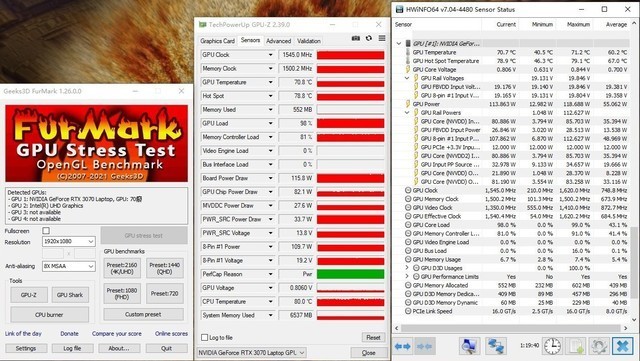
Task: Open the PerfCap Reason dropdown arrow
Action: coord(270,274)
